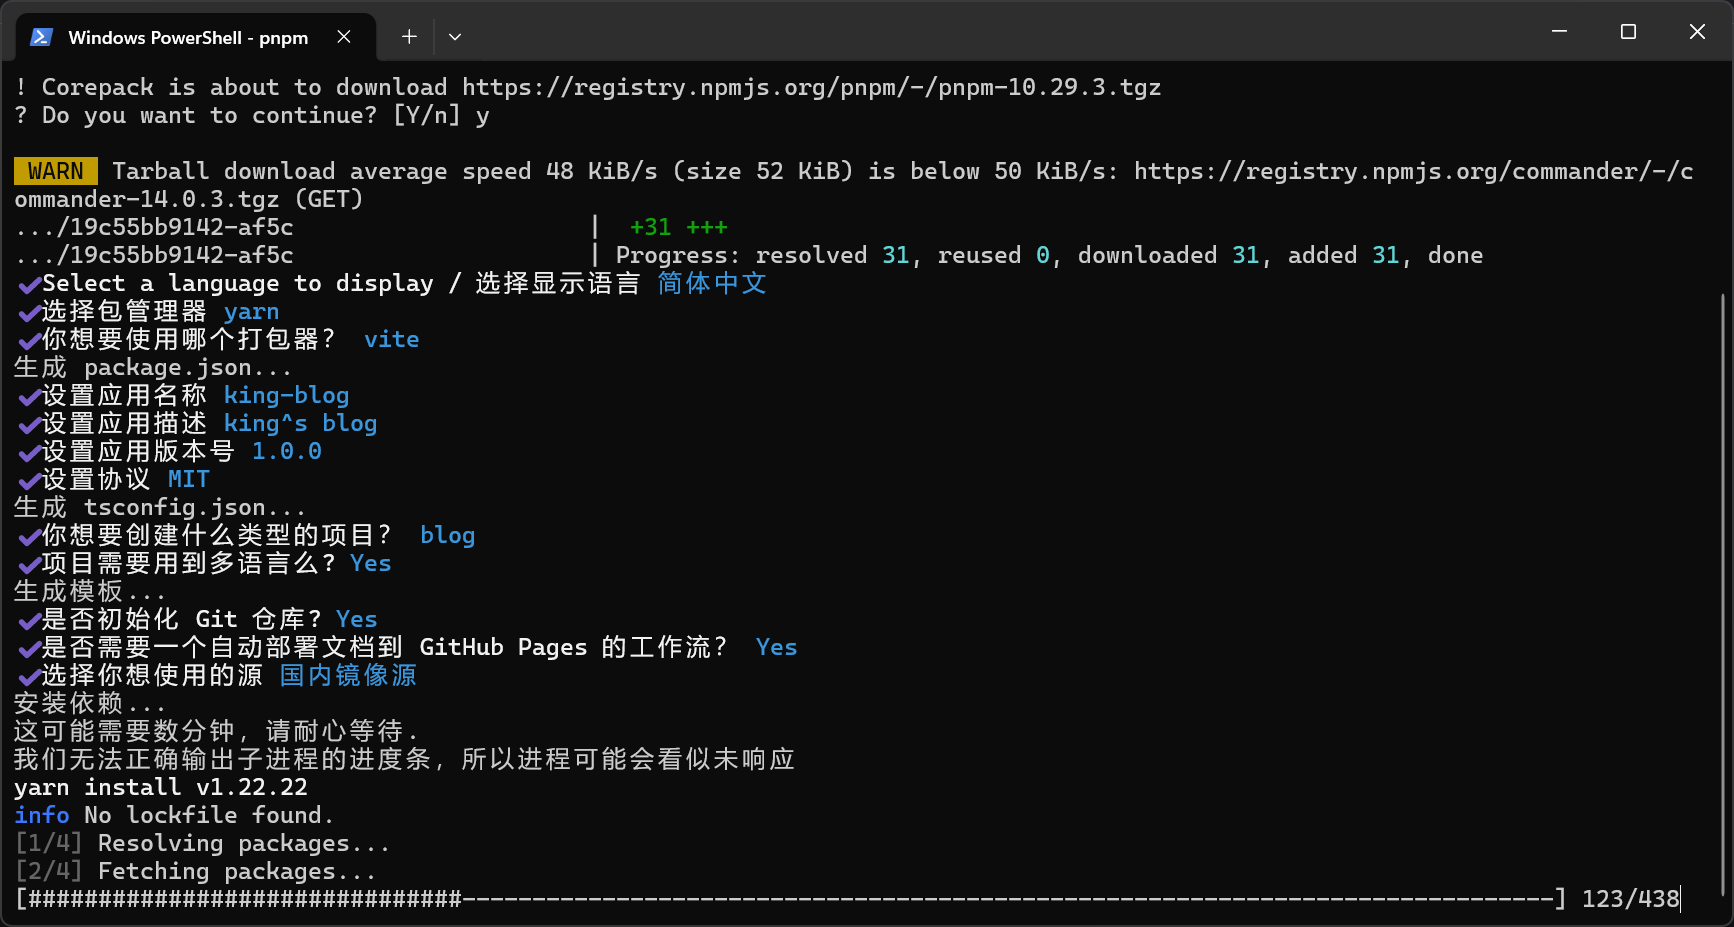Viewport: 1734px width, 927px height.
Task: Click the GitHub Pages workflow Yes answer
Action: [776, 647]
